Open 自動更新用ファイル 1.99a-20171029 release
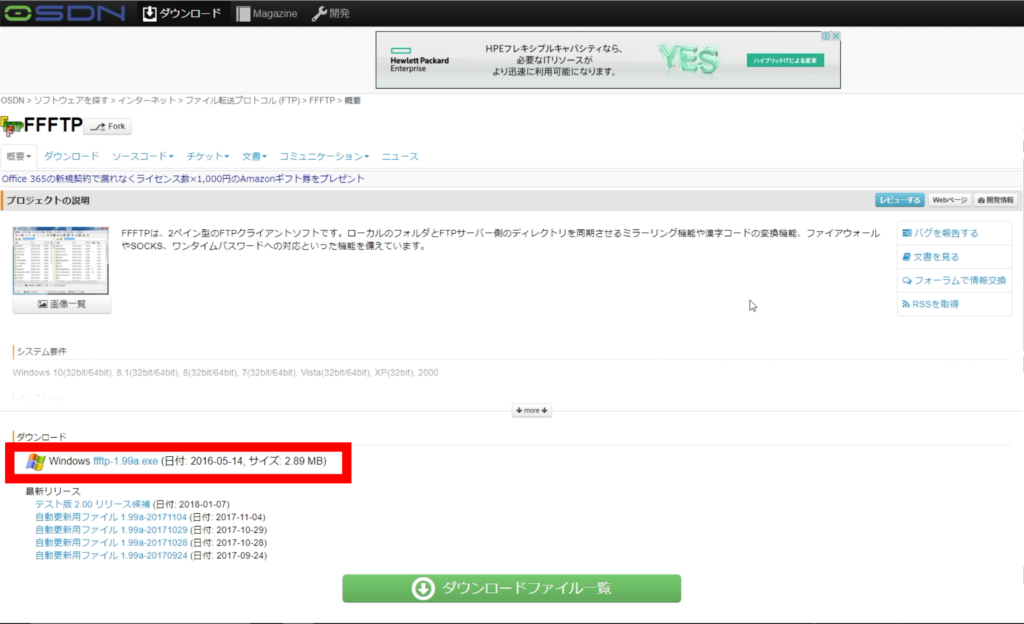This screenshot has height=624, width=1024. [x=111, y=530]
